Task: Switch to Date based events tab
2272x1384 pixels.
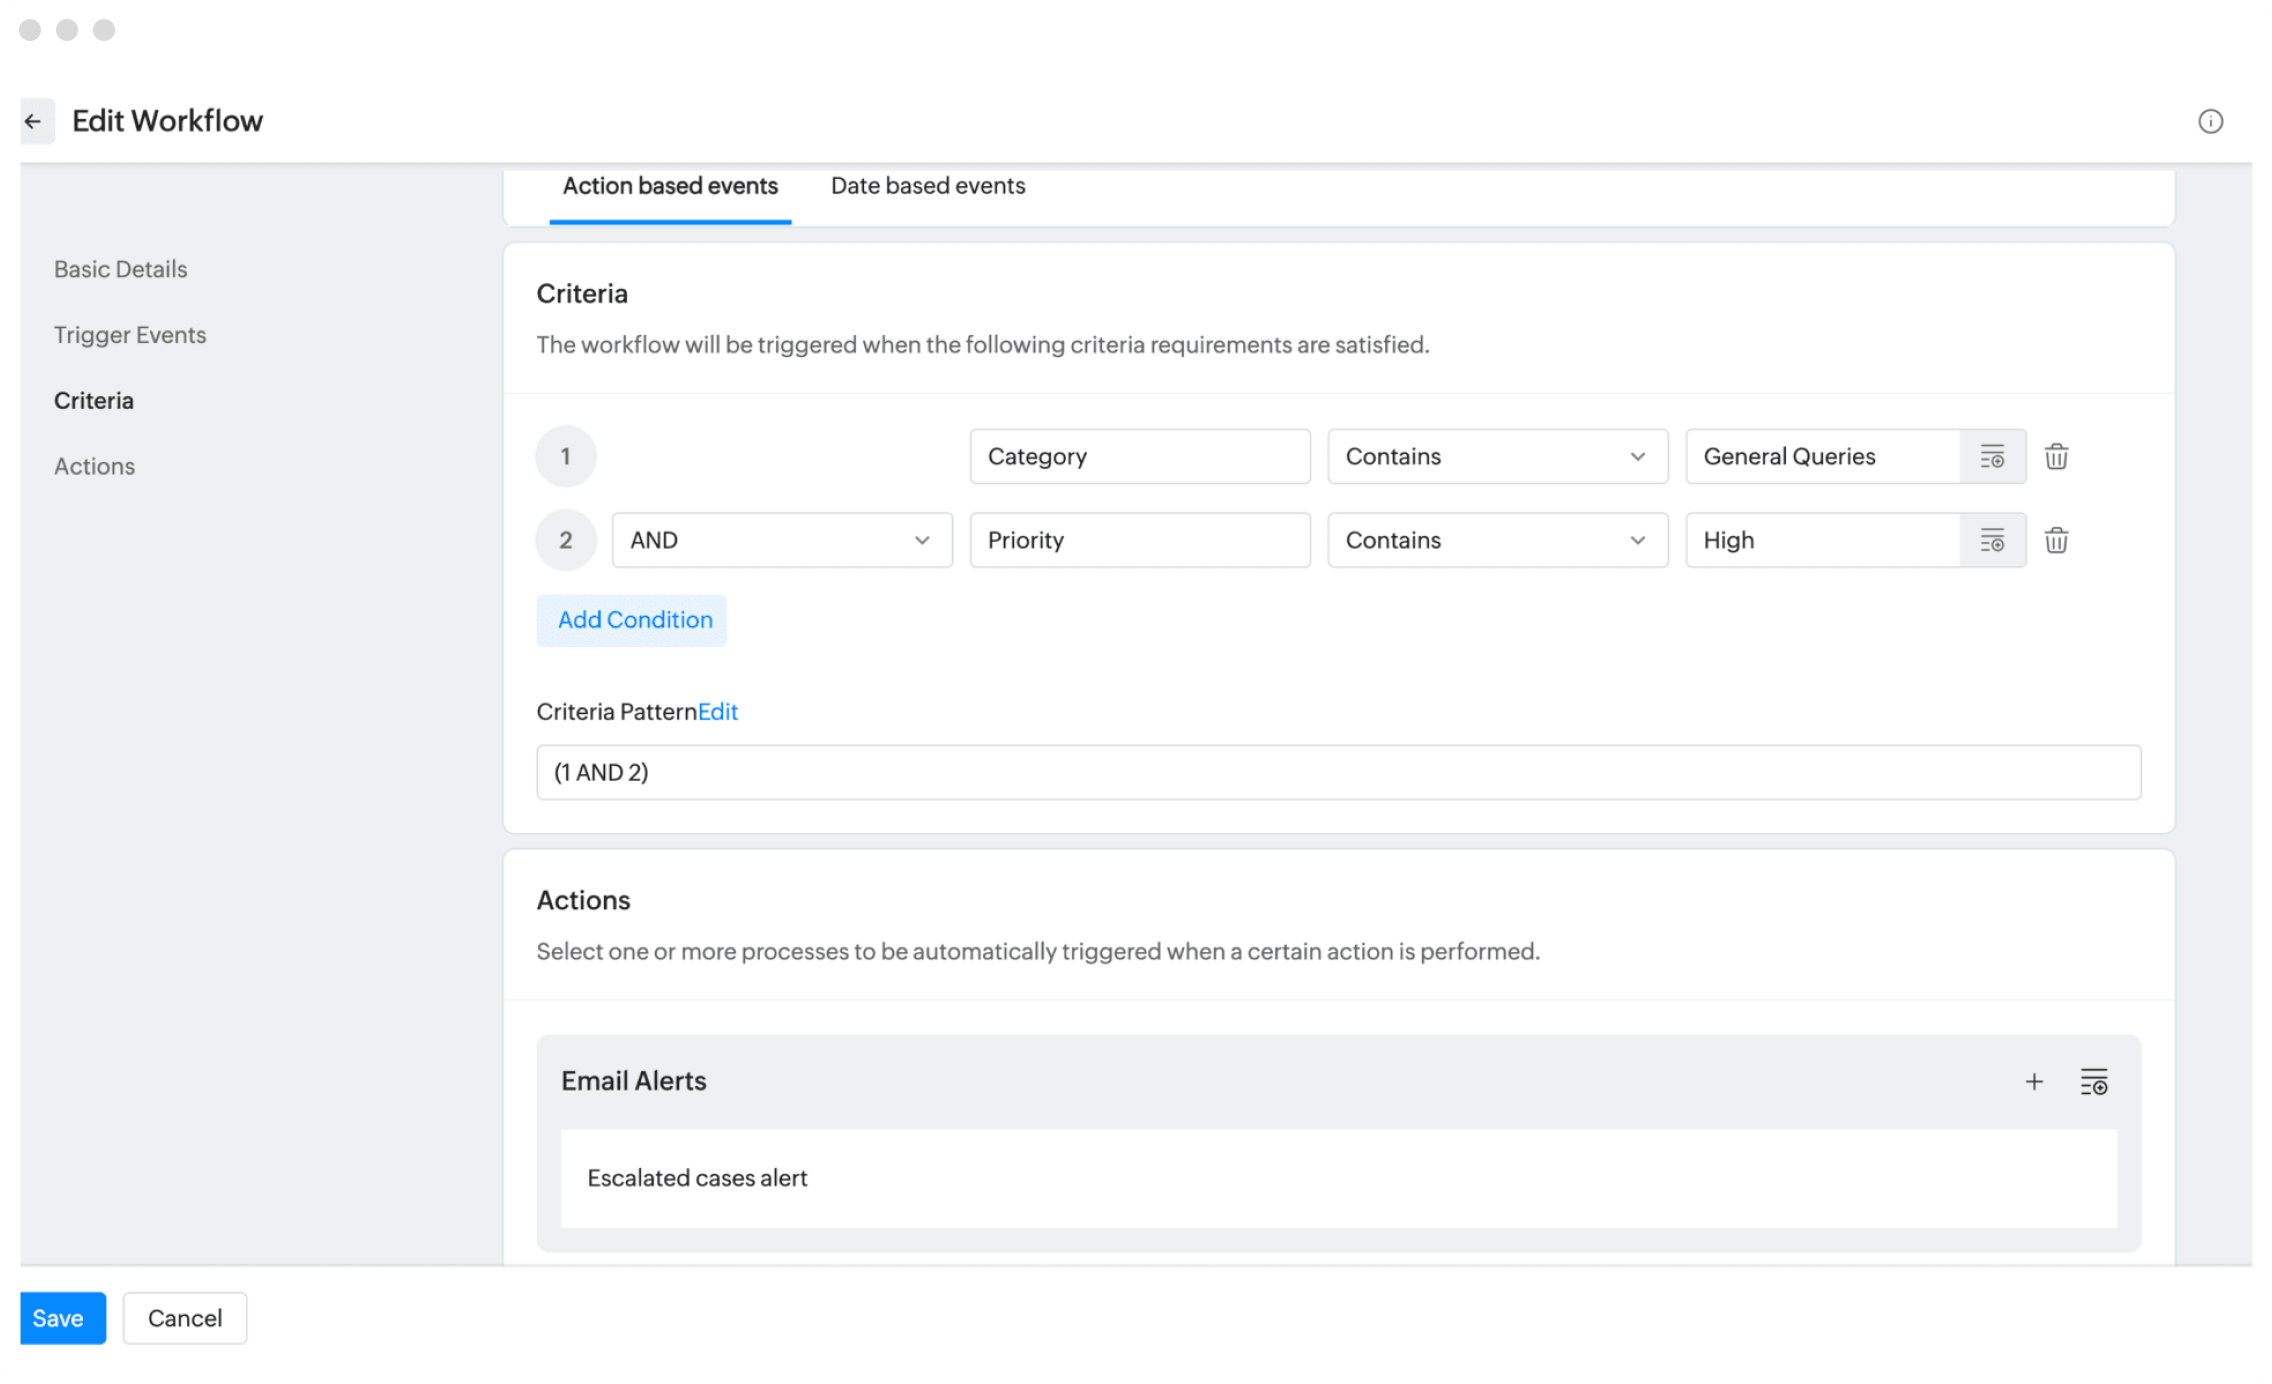Action: 927,186
